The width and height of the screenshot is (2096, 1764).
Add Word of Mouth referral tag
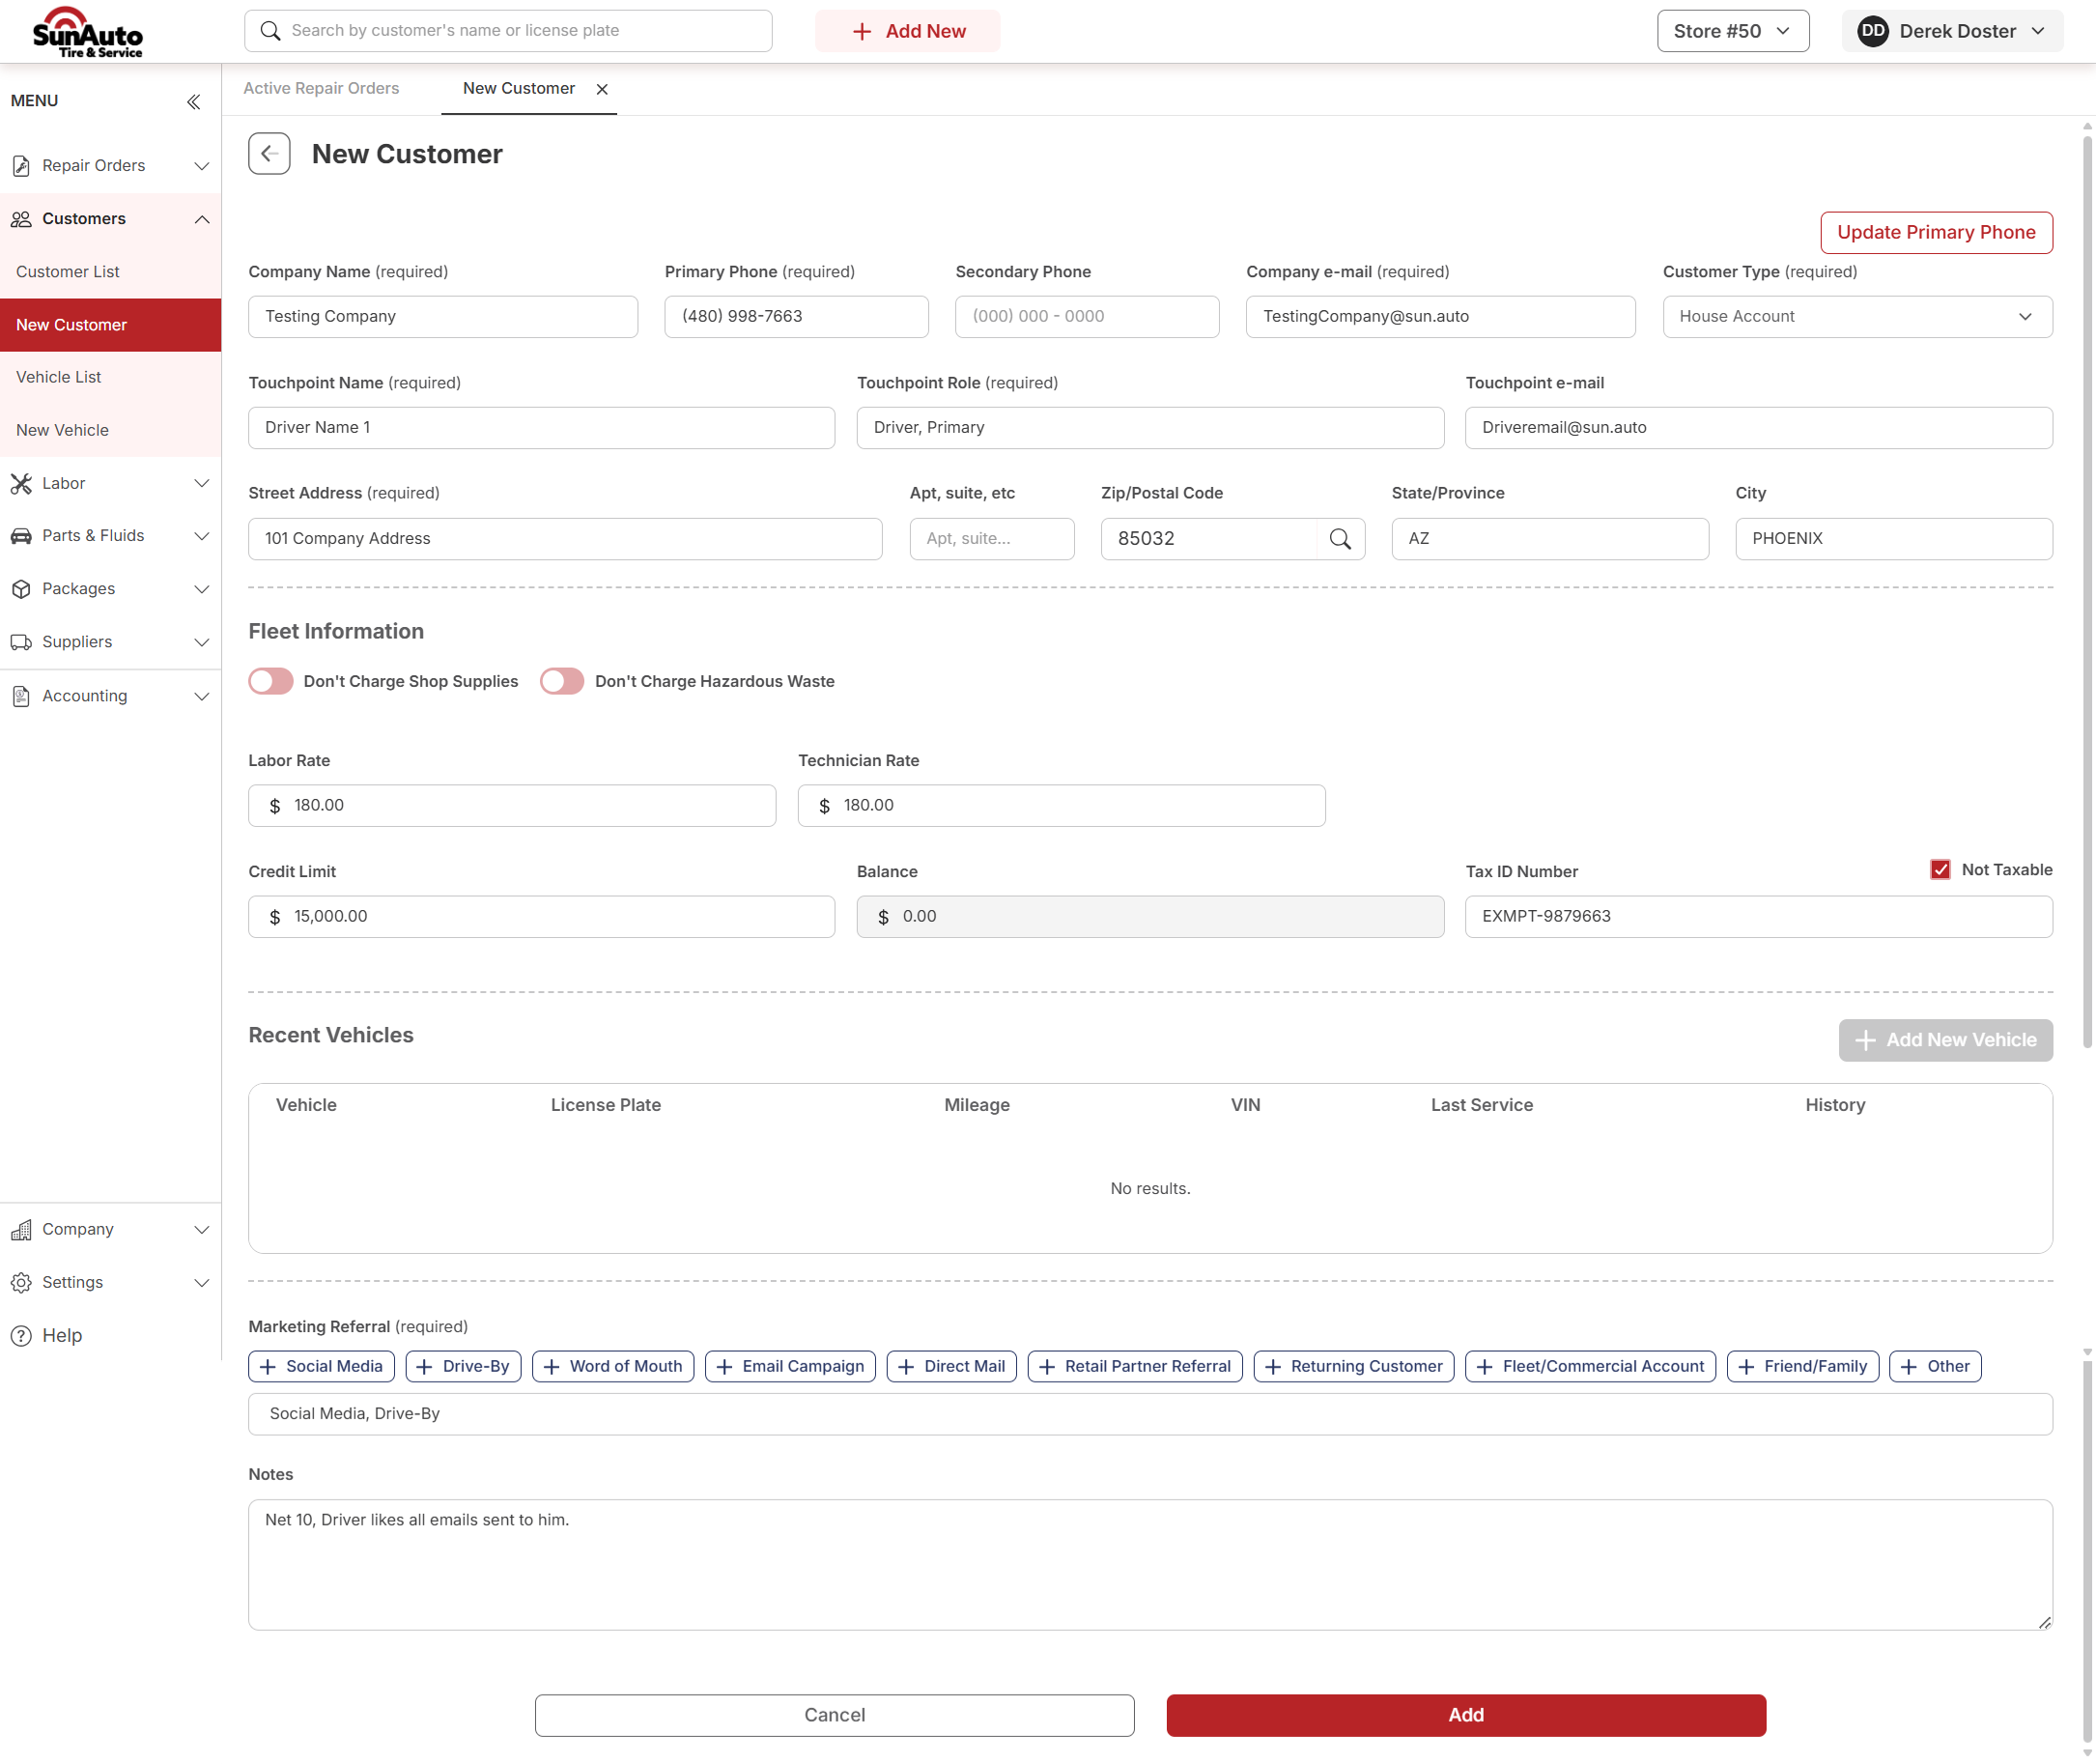[613, 1367]
